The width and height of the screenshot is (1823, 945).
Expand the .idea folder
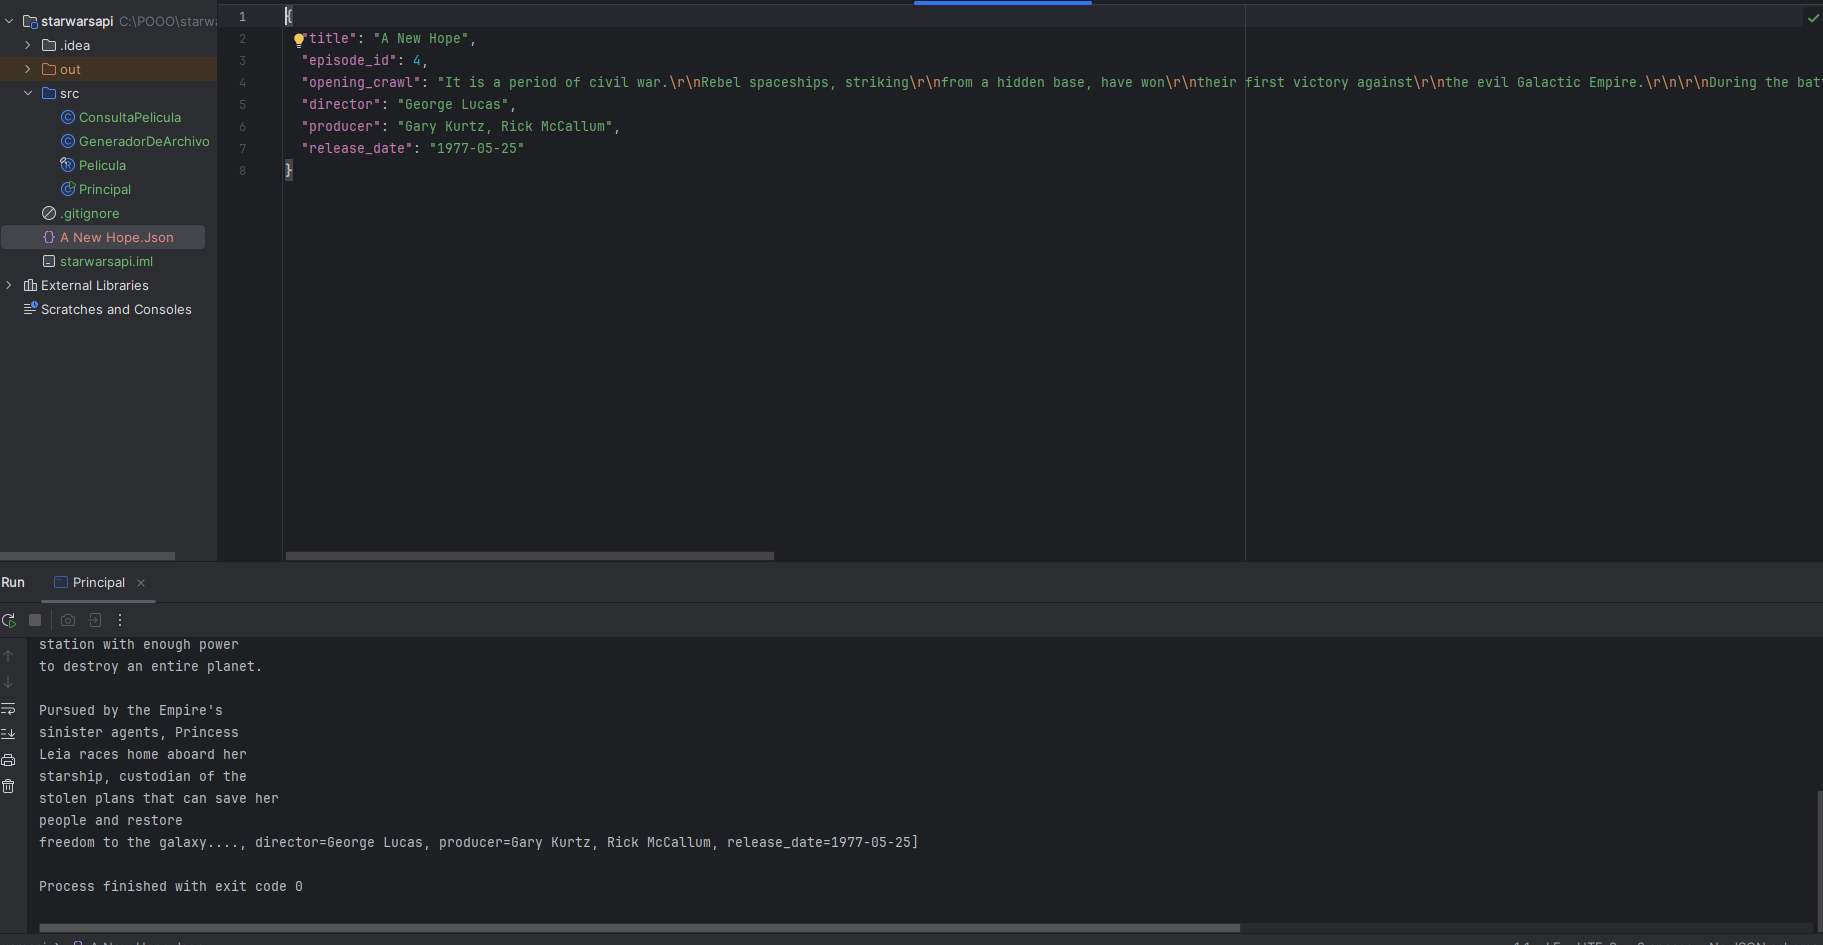(28, 45)
